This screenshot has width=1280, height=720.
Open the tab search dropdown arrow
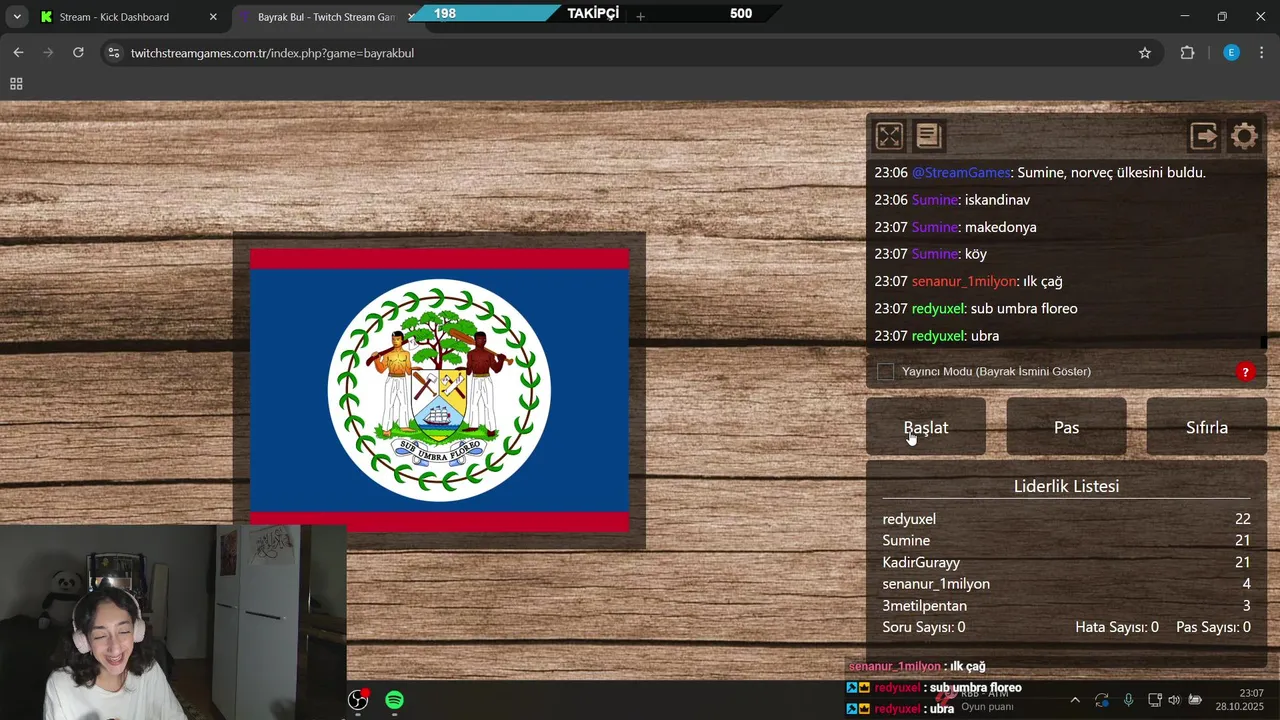pyautogui.click(x=17, y=17)
